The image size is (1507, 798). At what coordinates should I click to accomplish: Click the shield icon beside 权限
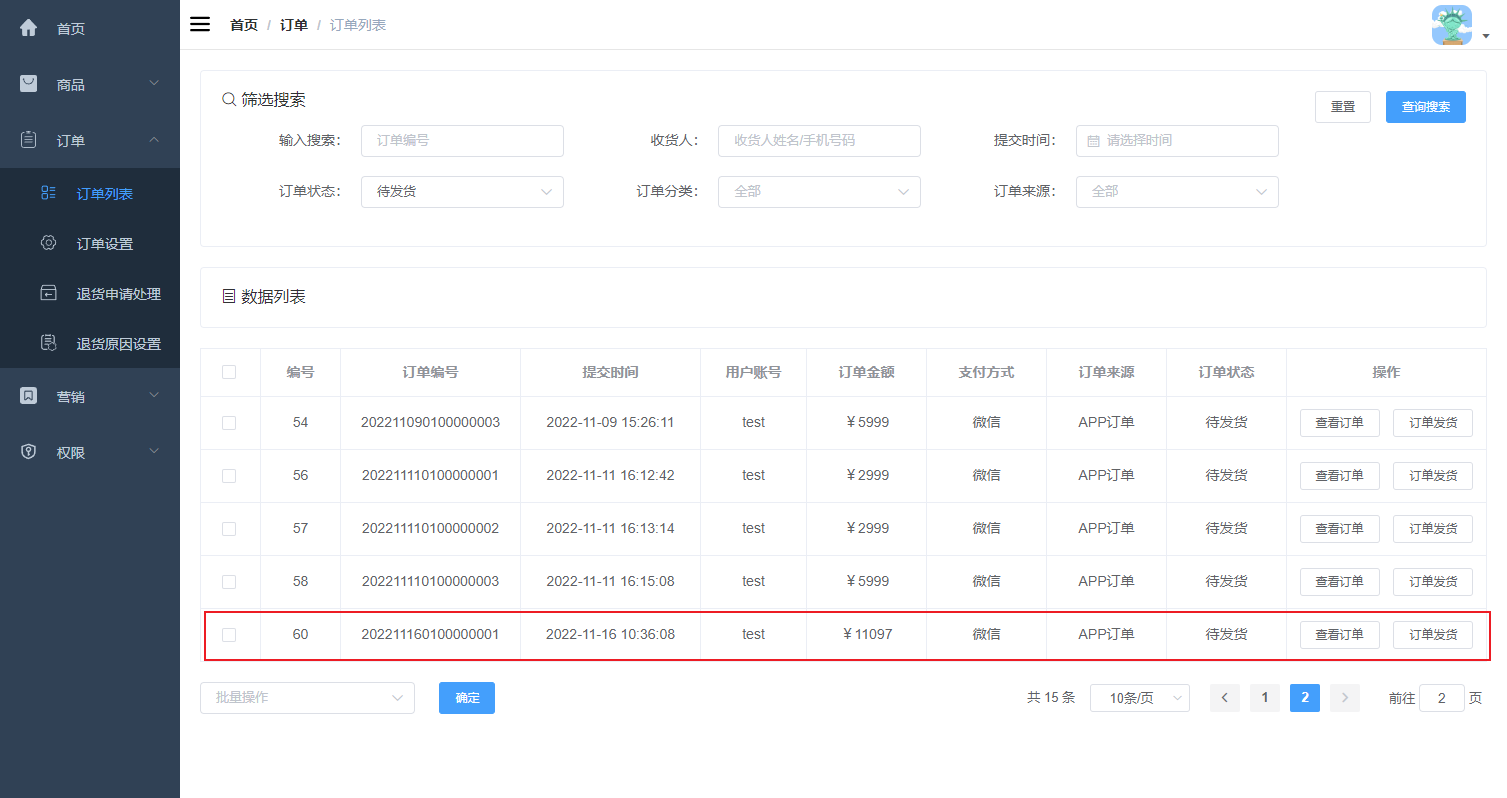[29, 452]
